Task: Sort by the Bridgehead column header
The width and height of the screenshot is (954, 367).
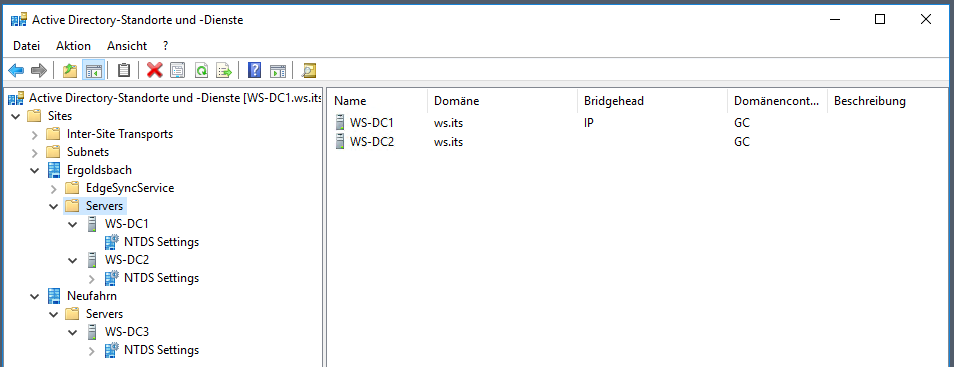Action: tap(651, 101)
